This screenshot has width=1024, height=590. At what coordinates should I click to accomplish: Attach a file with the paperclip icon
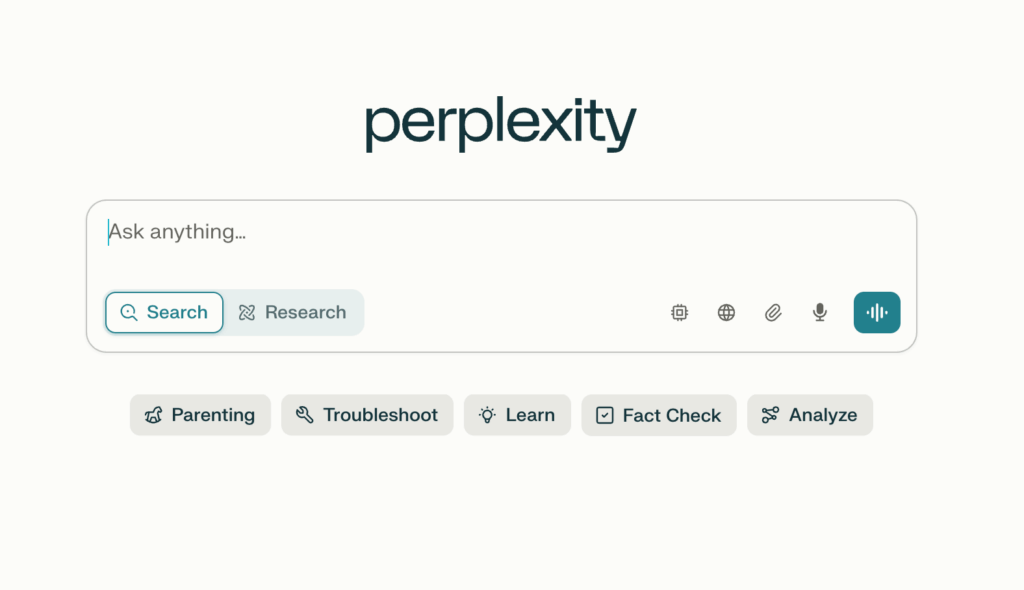click(773, 312)
